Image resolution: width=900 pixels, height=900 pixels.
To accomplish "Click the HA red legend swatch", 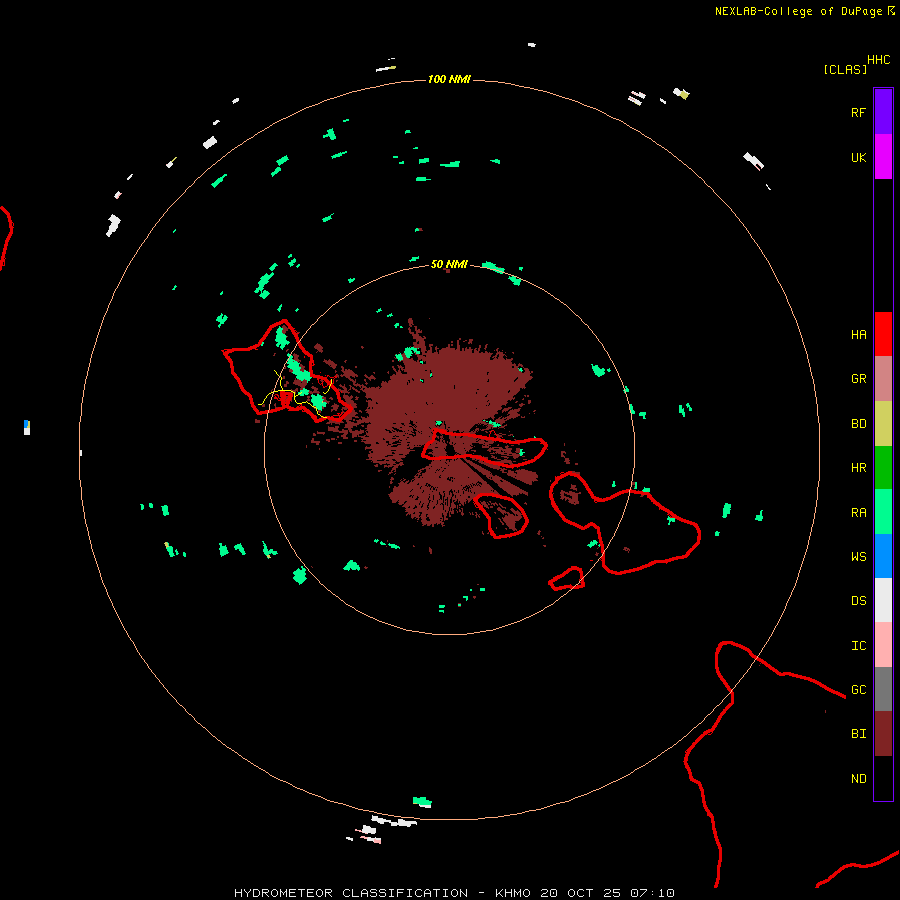I will [x=883, y=334].
